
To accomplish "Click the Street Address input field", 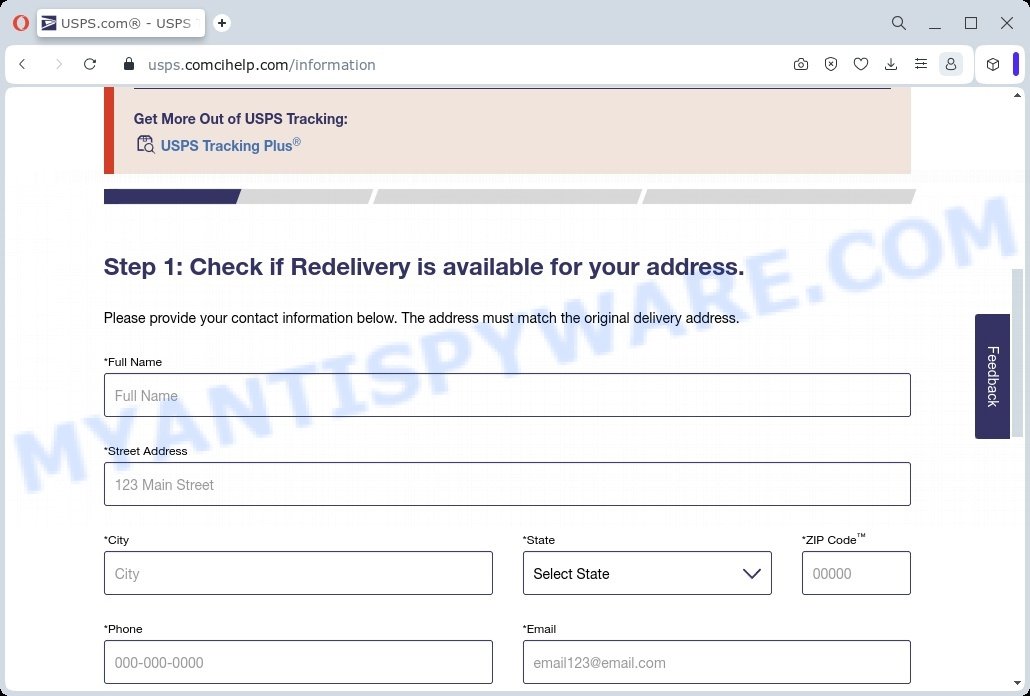I will point(507,485).
